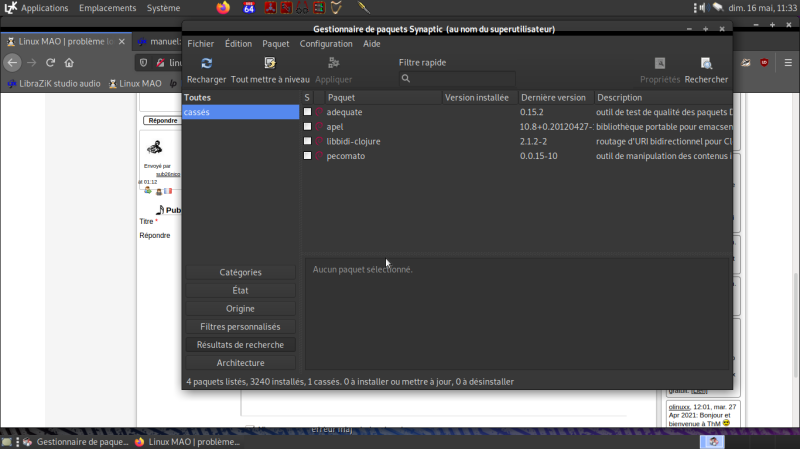Viewport: 800px width, 449px height.
Task: Click the date and time clock
Action: (x=762, y=8)
